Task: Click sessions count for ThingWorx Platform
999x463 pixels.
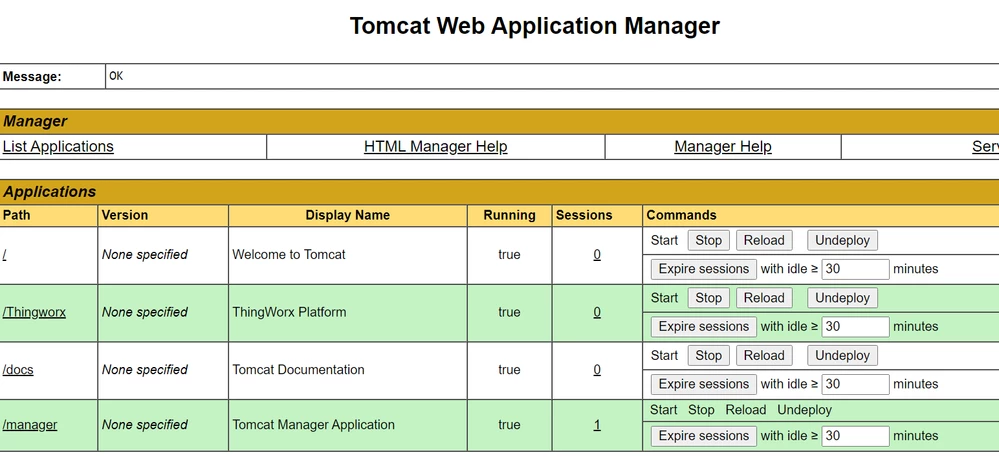Action: 597,312
